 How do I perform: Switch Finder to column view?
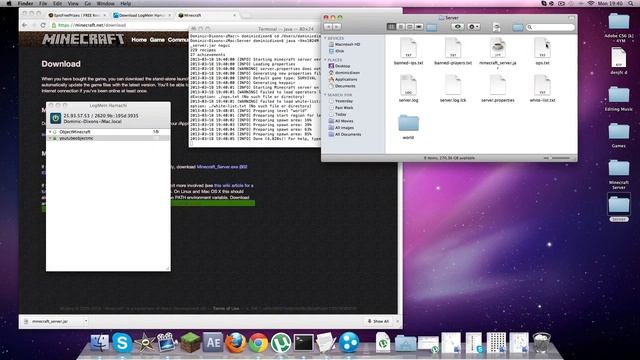[x=410, y=27]
